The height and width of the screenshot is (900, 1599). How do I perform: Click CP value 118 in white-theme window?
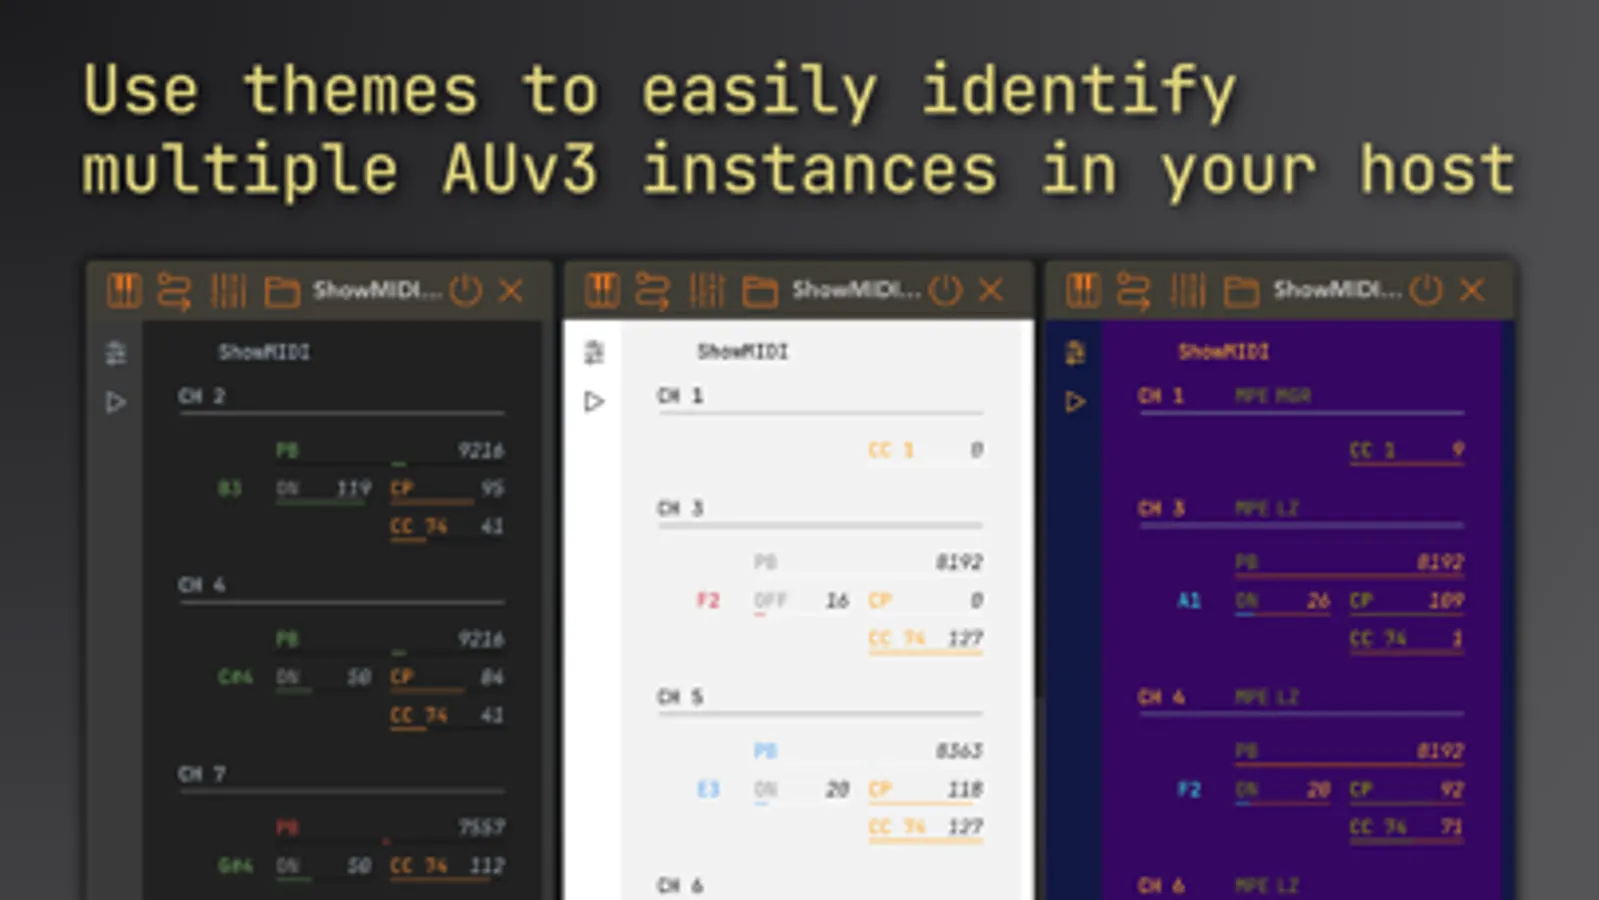click(965, 790)
